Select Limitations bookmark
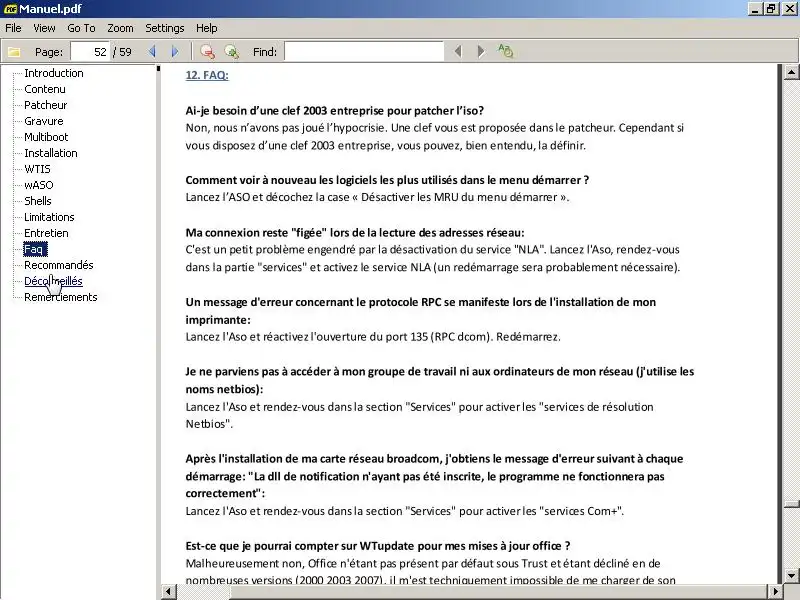This screenshot has height=600, width=800. (x=49, y=217)
